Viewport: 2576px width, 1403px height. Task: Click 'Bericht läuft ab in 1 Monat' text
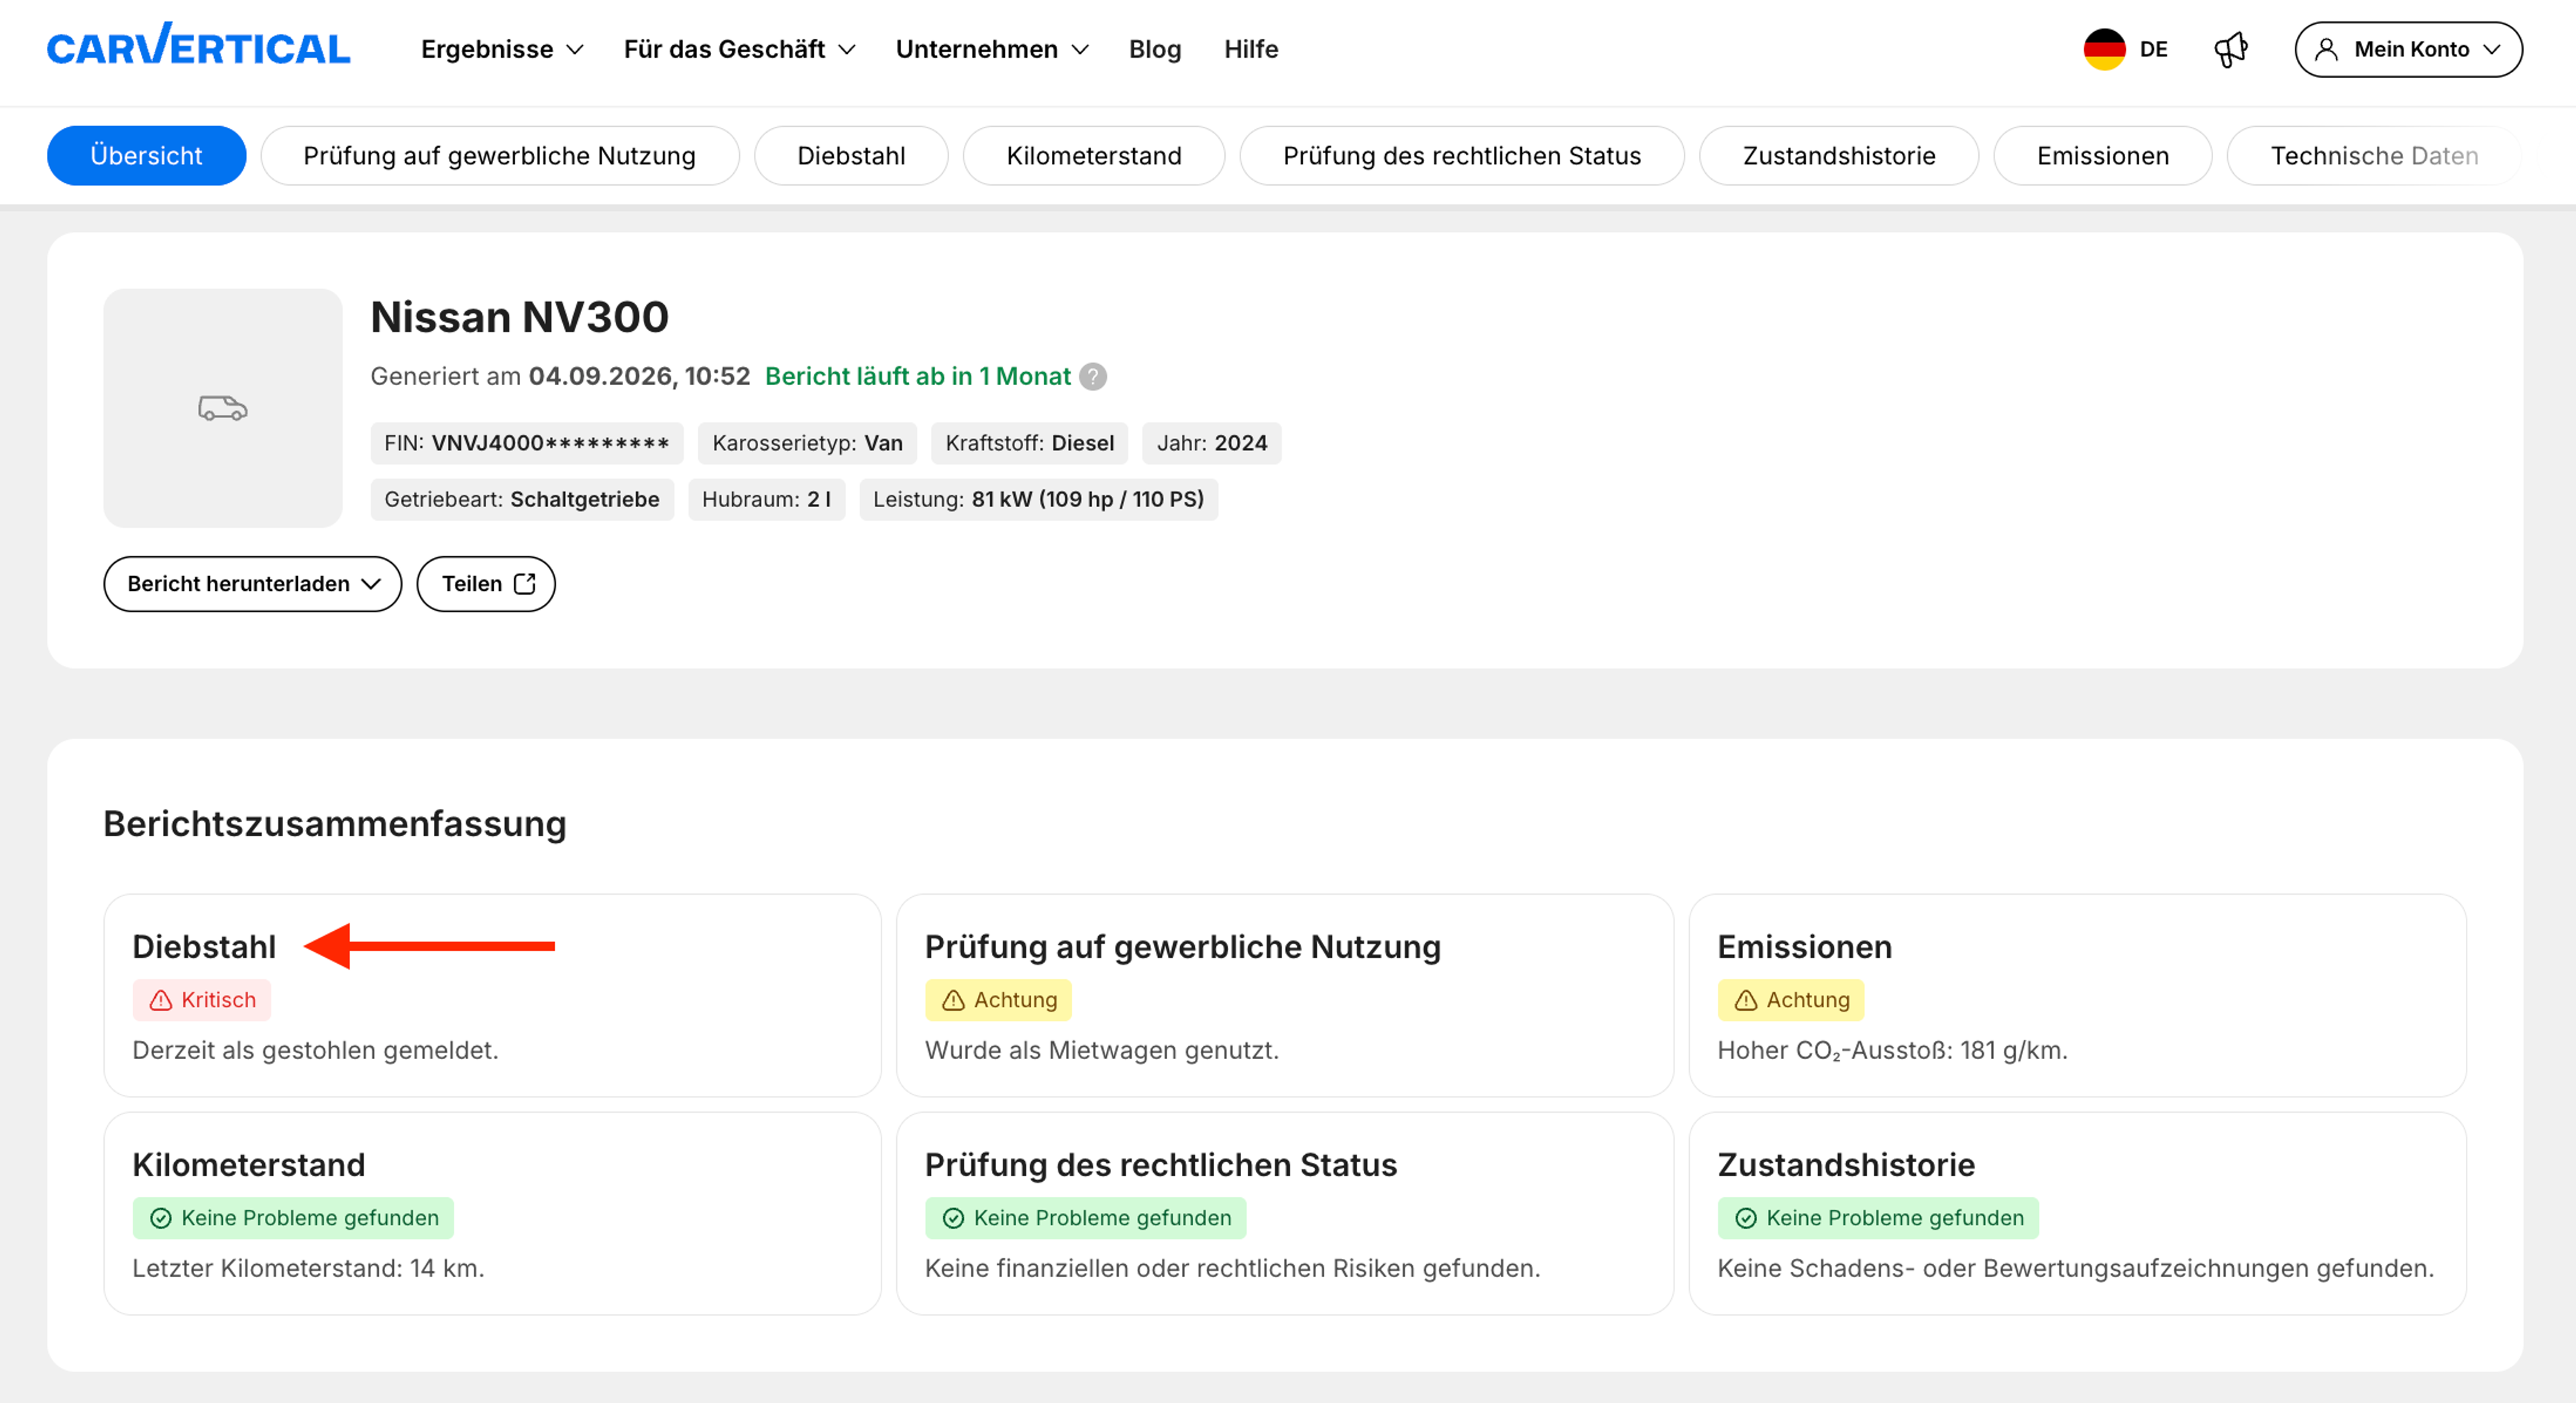coord(918,376)
